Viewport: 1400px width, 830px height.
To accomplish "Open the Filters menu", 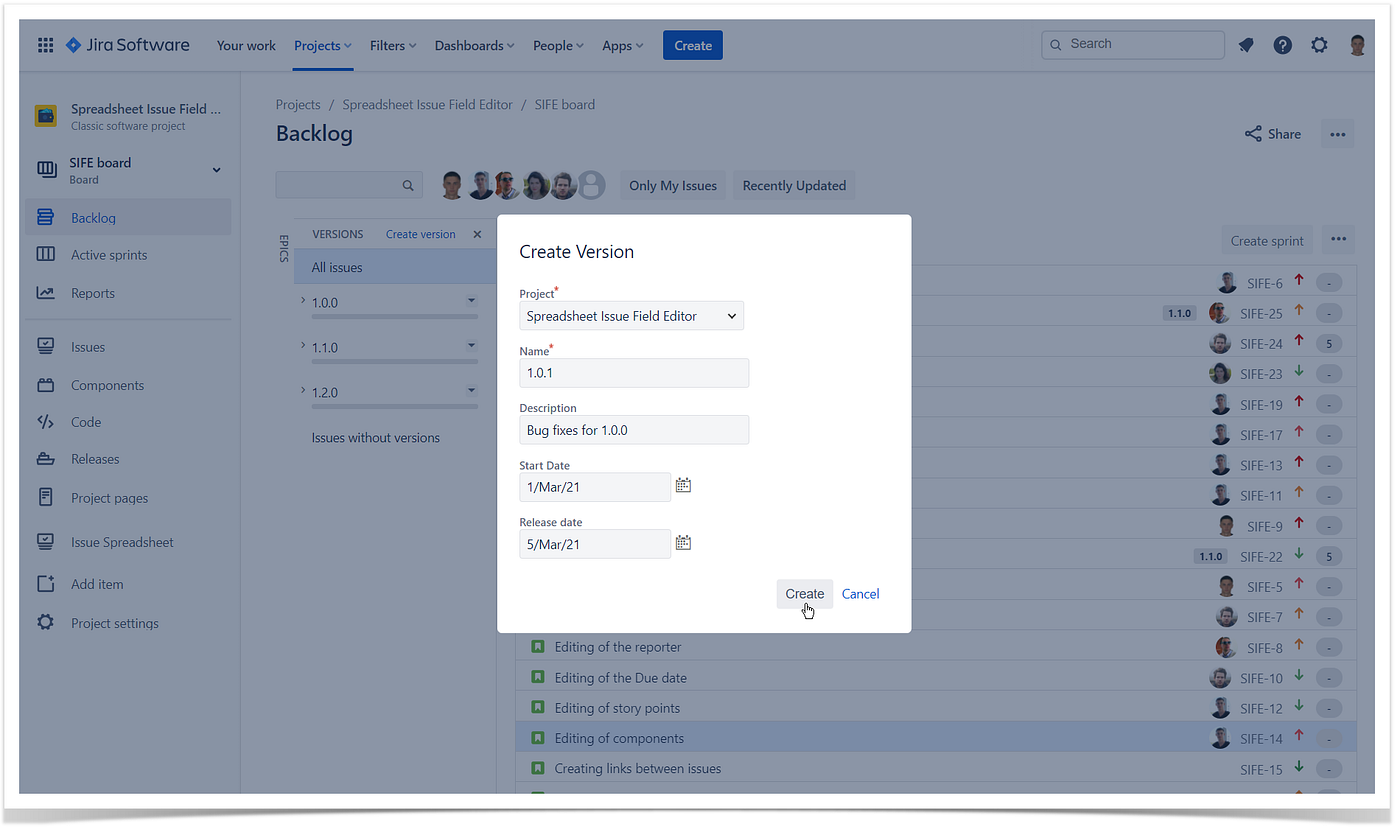I will point(393,45).
